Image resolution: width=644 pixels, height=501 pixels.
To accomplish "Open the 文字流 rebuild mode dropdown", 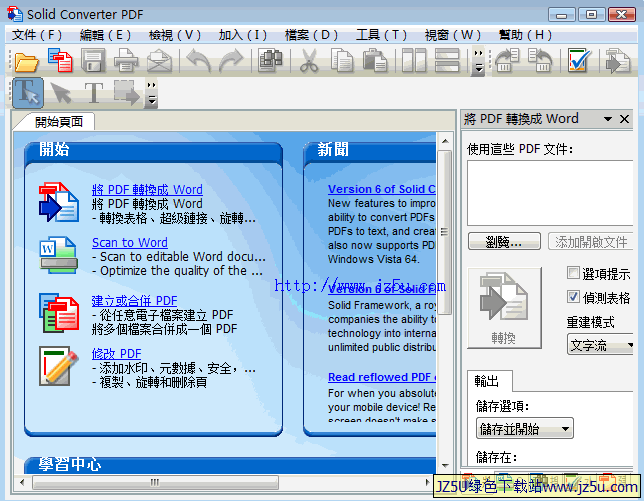I will [600, 345].
